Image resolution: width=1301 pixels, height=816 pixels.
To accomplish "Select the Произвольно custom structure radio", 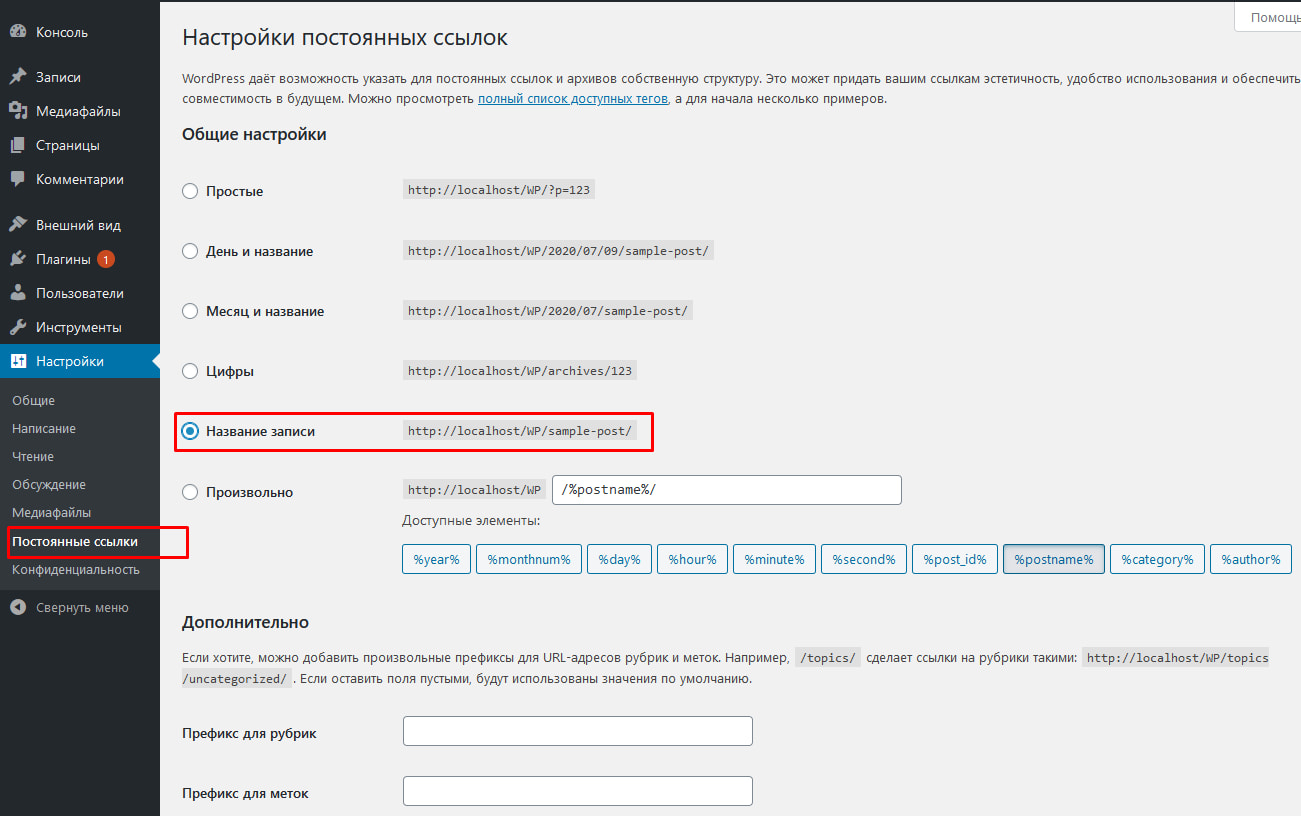I will tap(190, 492).
